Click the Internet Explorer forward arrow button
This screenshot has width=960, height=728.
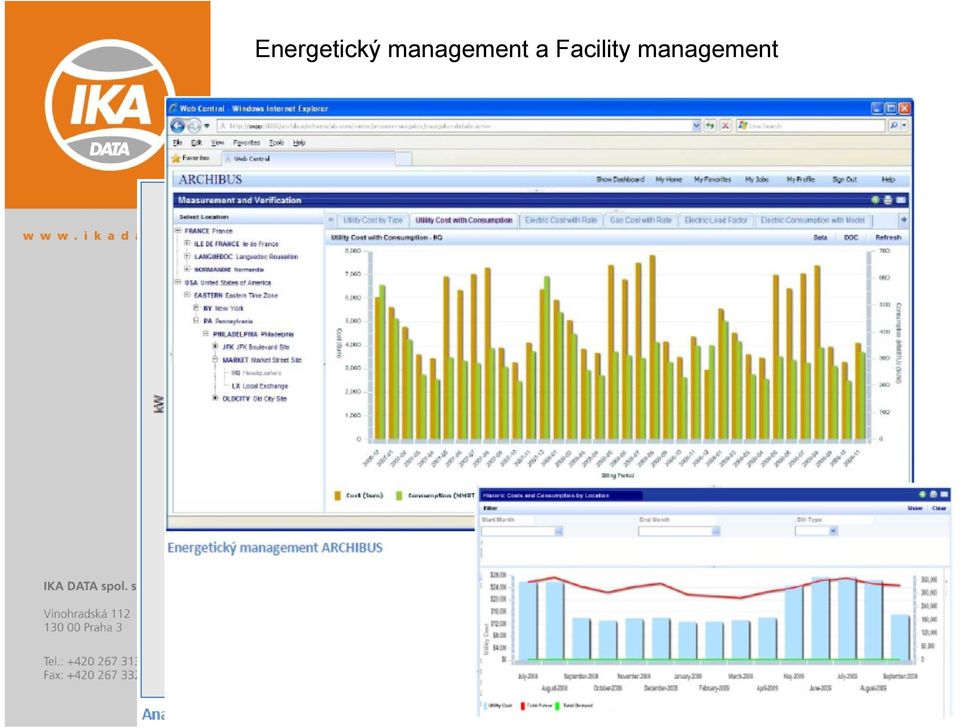point(194,126)
